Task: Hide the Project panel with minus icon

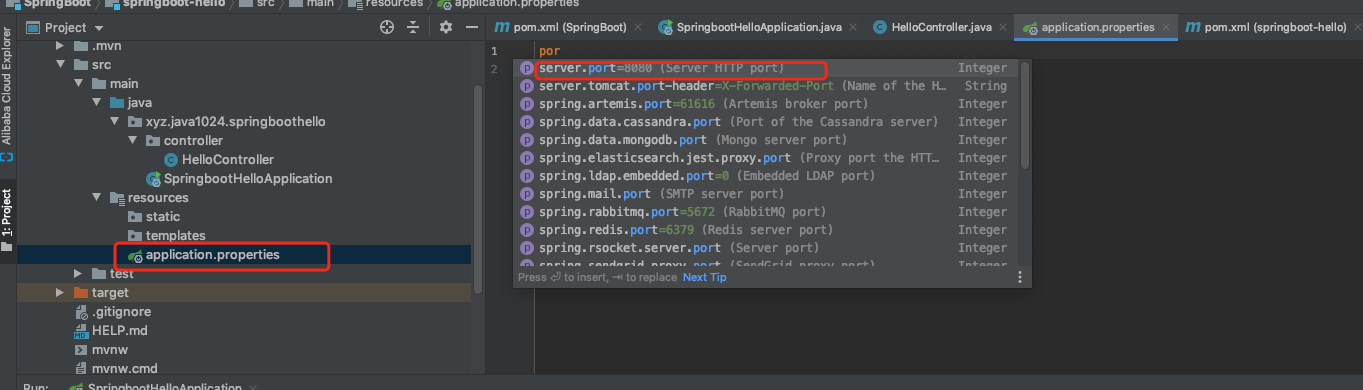Action: tap(471, 27)
